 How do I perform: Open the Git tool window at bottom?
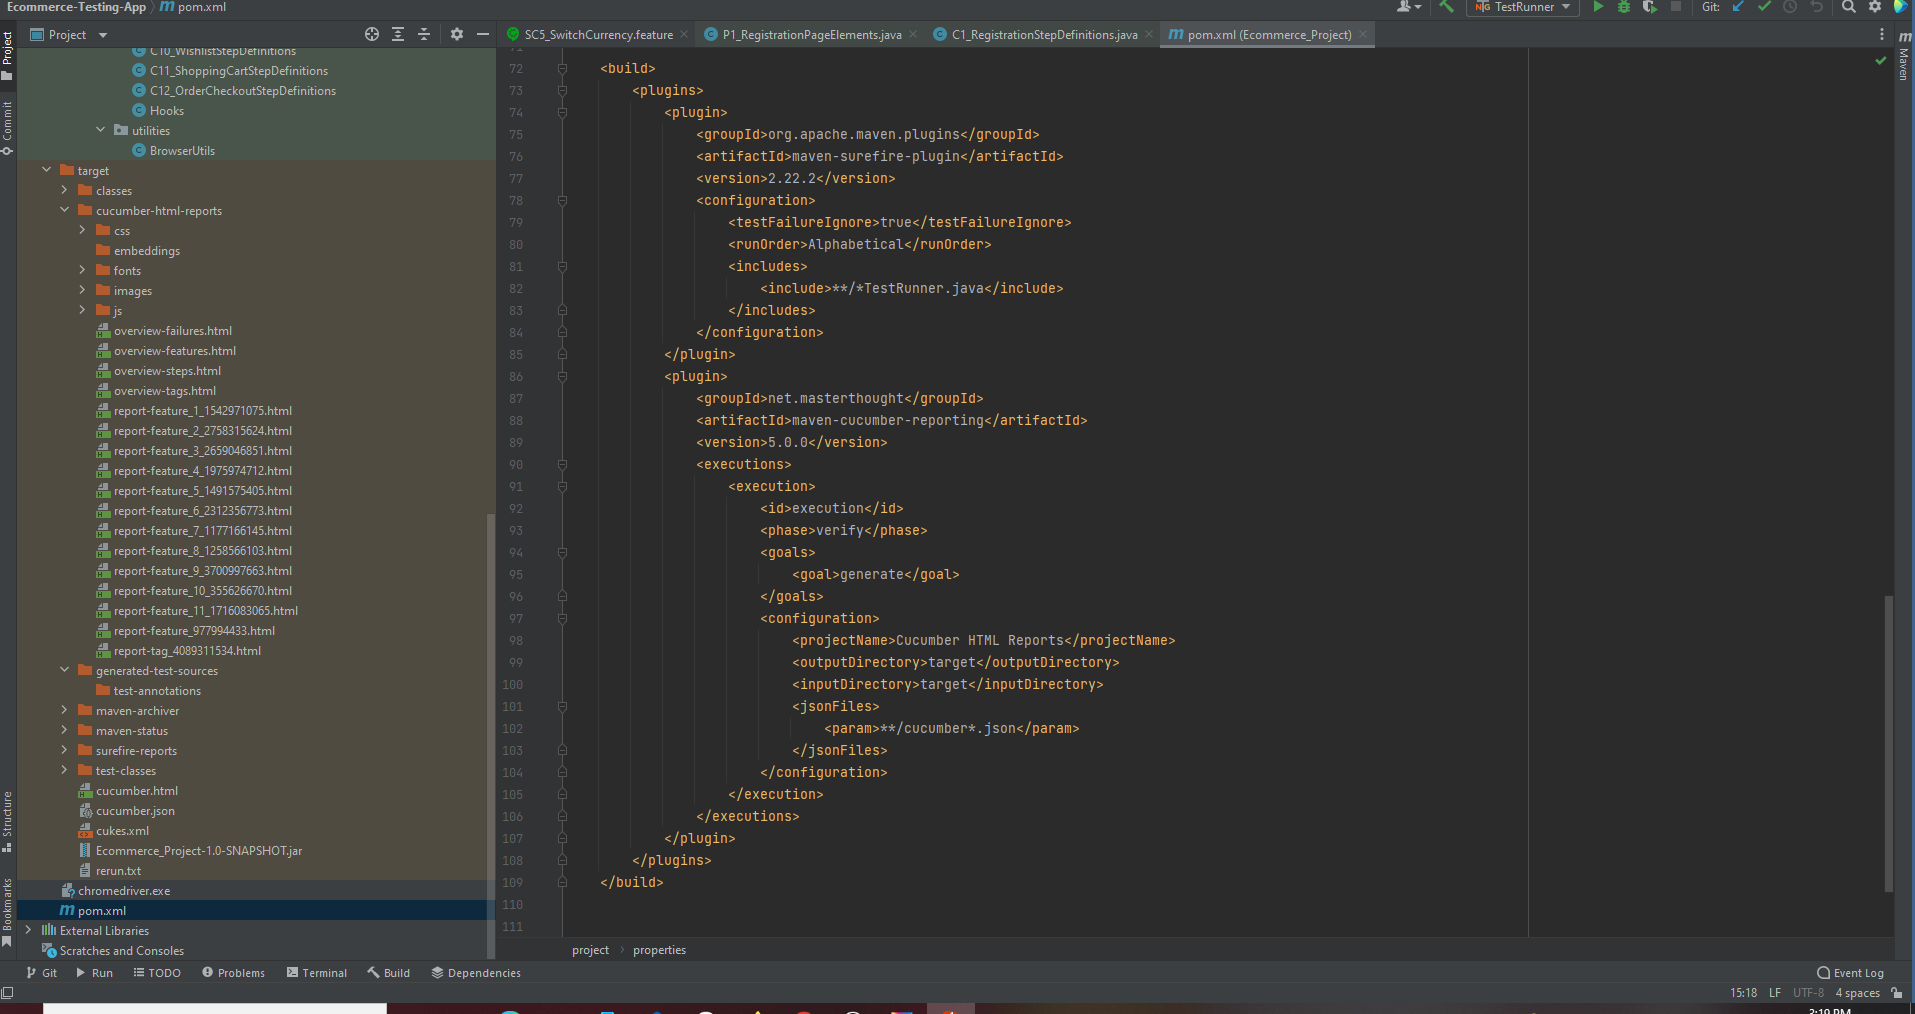(x=42, y=973)
